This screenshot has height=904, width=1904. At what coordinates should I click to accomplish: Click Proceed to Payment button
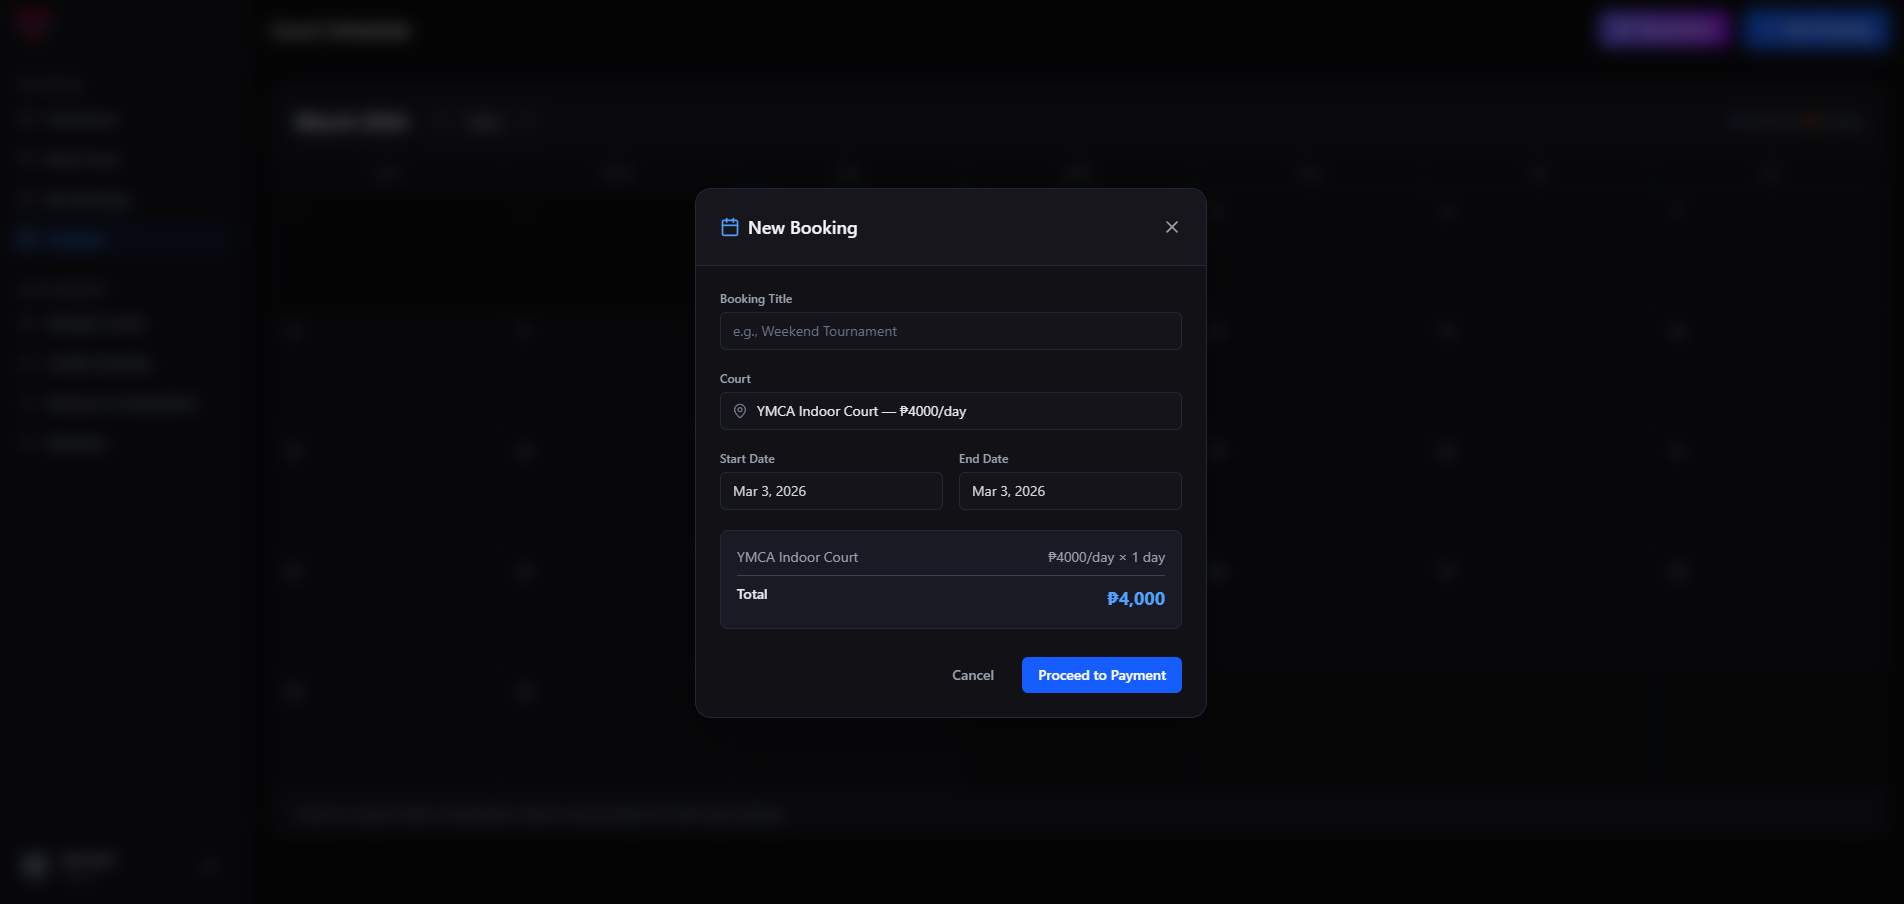(1102, 675)
